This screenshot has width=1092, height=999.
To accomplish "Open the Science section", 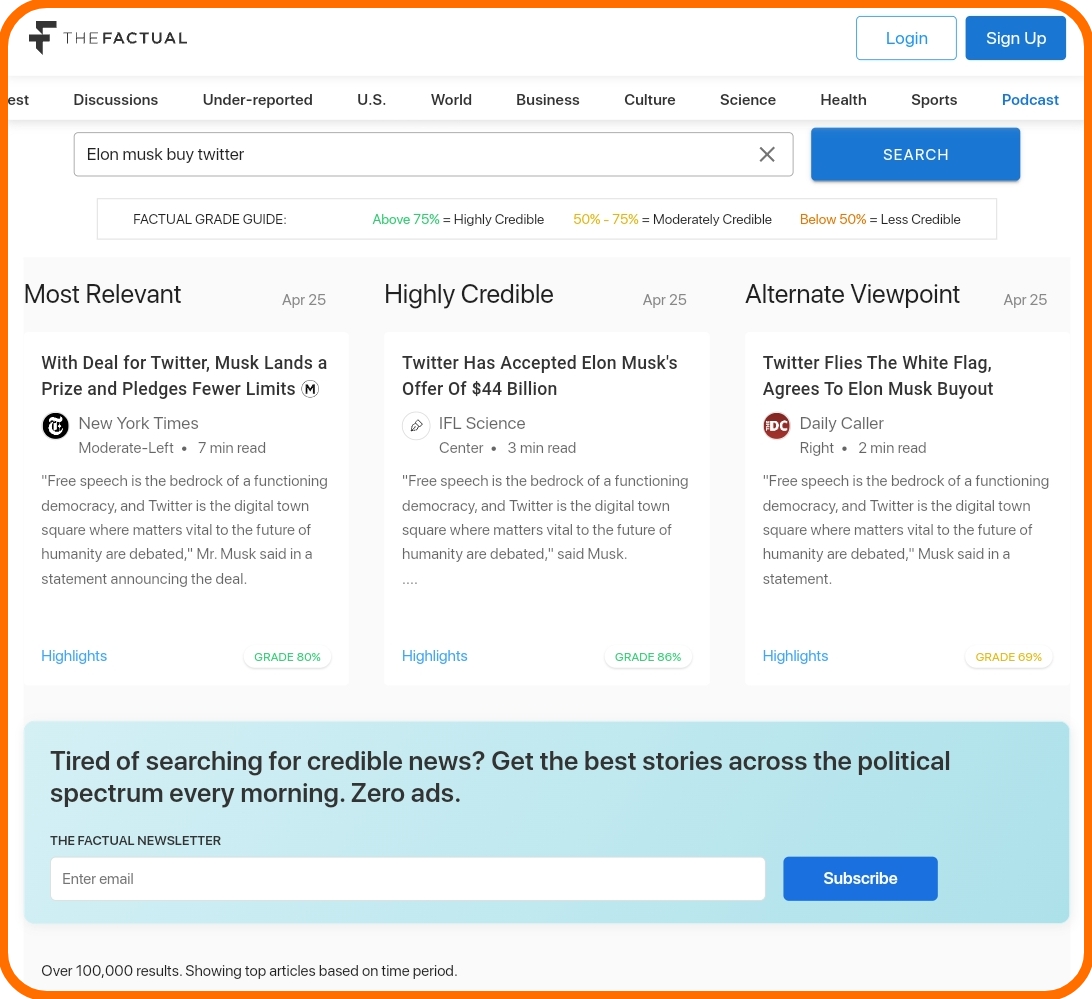I will point(747,100).
